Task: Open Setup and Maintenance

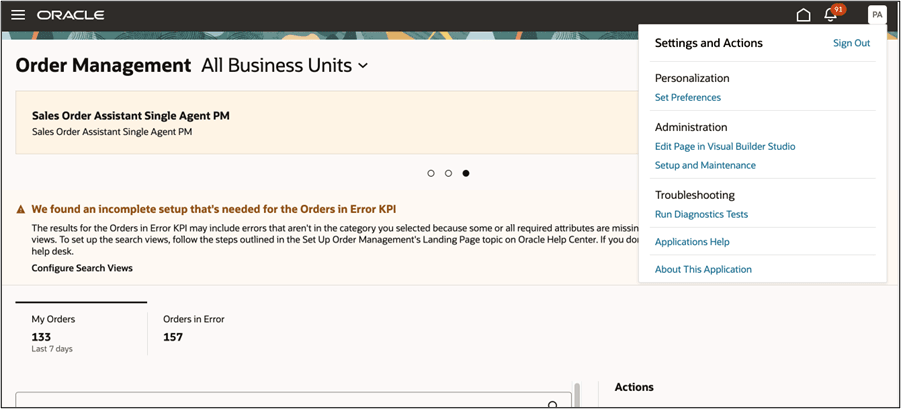Action: [x=705, y=165]
